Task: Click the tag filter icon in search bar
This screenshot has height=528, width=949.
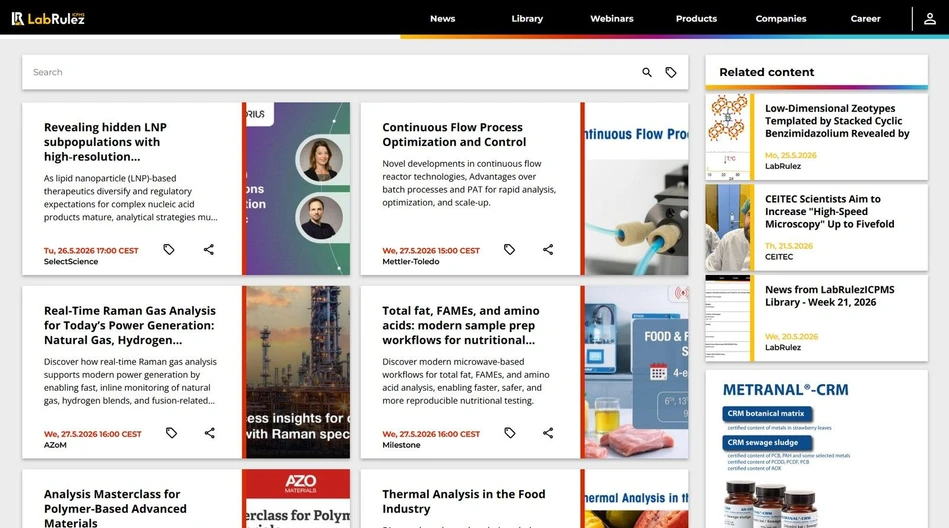Action: click(671, 73)
